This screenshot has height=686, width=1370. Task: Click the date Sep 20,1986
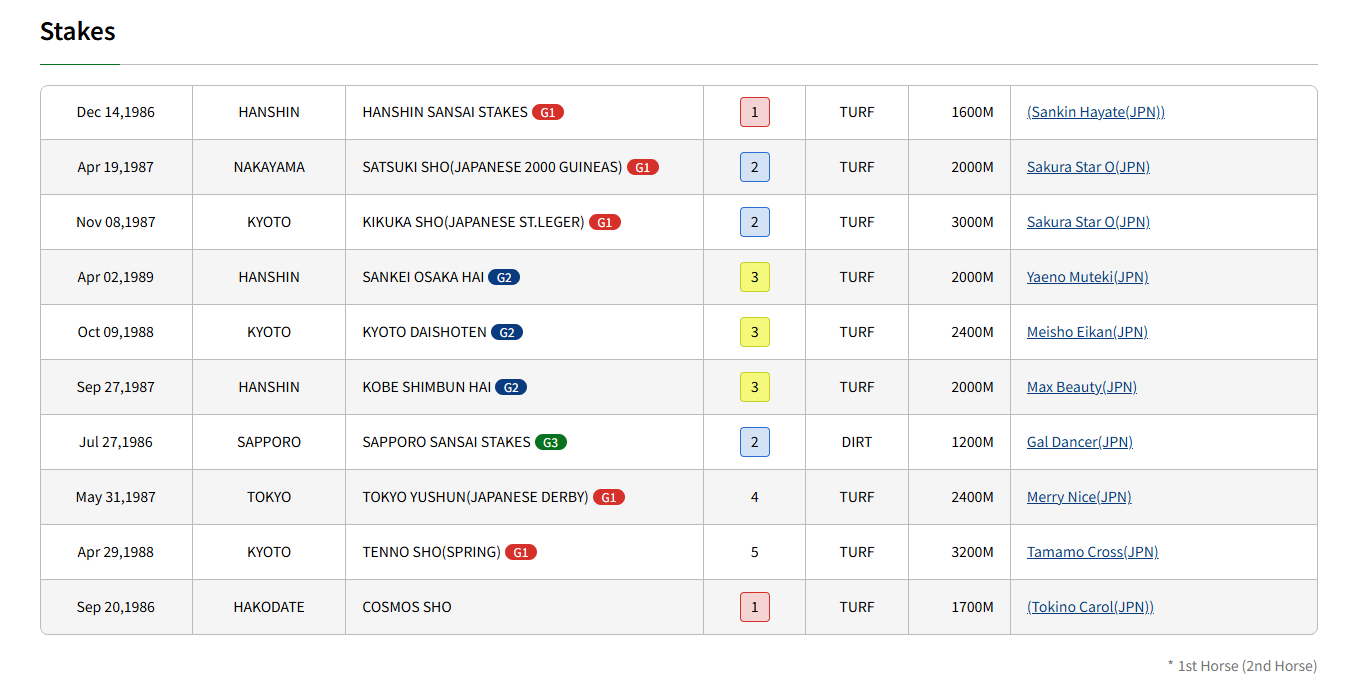tap(116, 607)
